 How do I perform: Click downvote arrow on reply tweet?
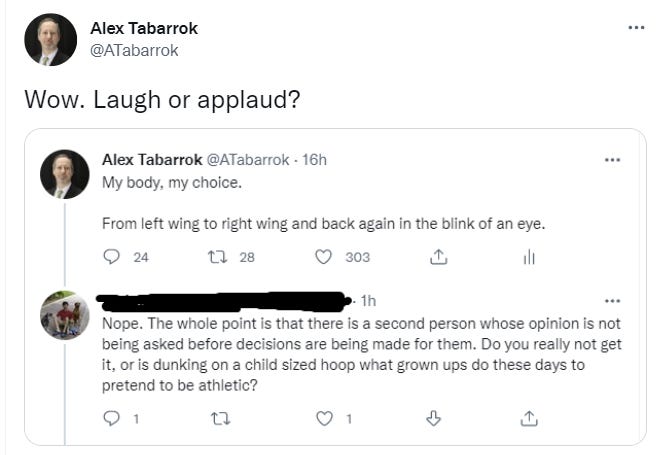pos(434,419)
